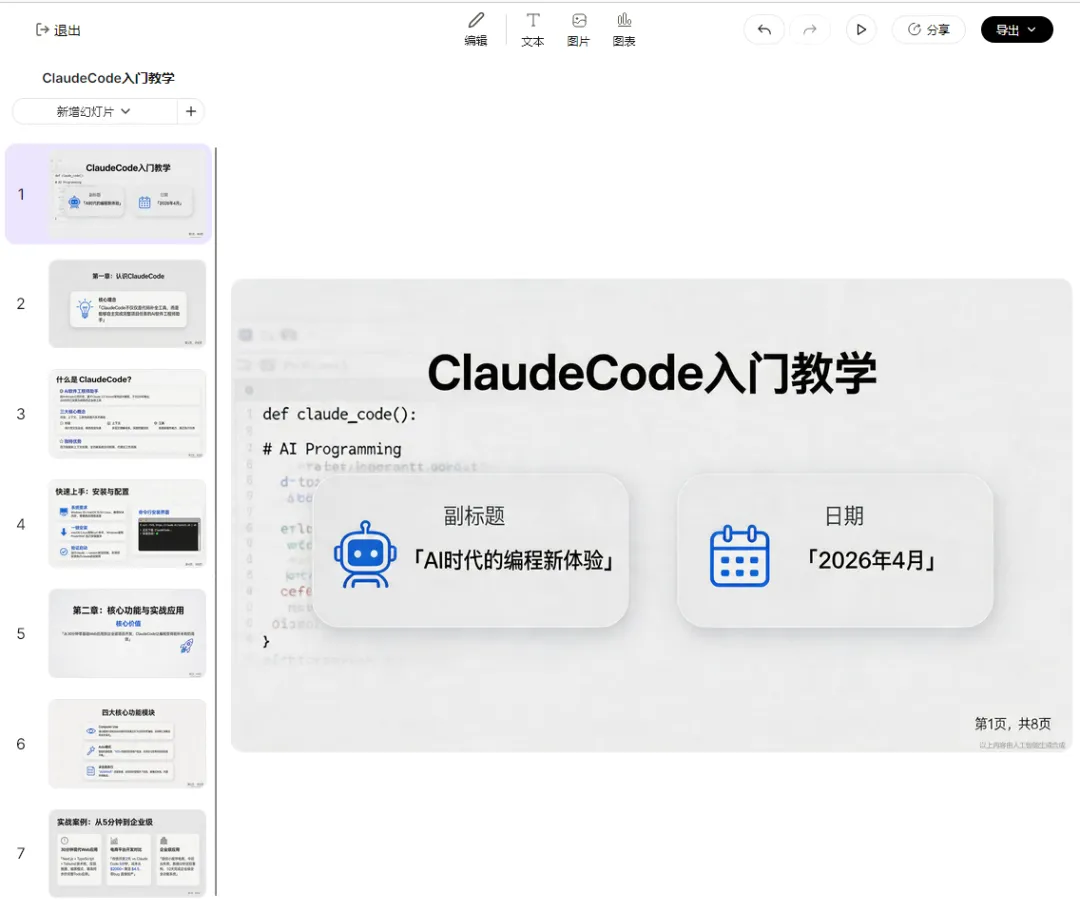Insert a chart with the 图表 tool
This screenshot has width=1080, height=912.
pos(624,30)
